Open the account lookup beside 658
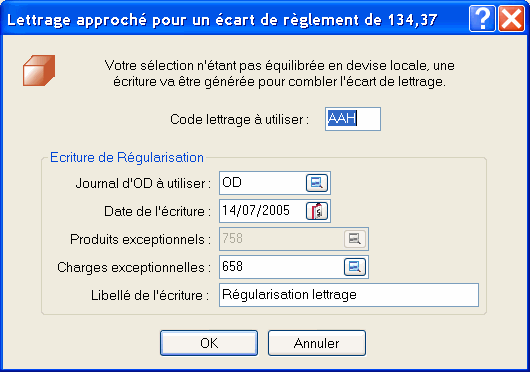530x372 pixels. pyautogui.click(x=355, y=267)
